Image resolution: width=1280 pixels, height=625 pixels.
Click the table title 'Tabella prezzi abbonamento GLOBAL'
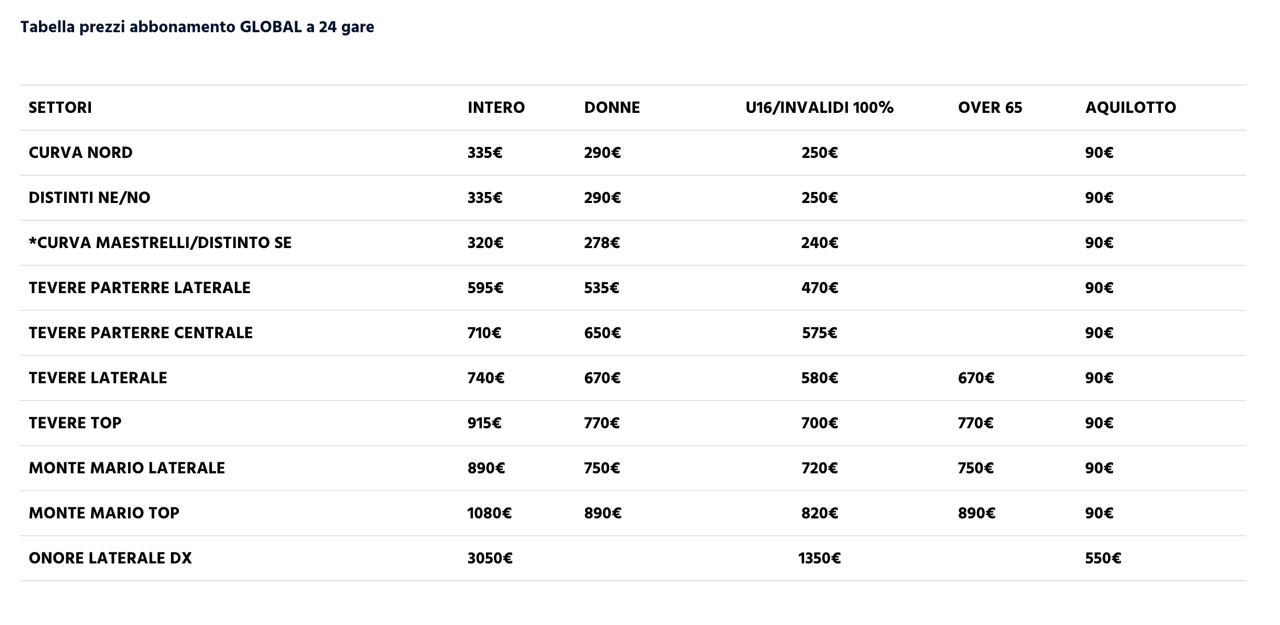(197, 27)
